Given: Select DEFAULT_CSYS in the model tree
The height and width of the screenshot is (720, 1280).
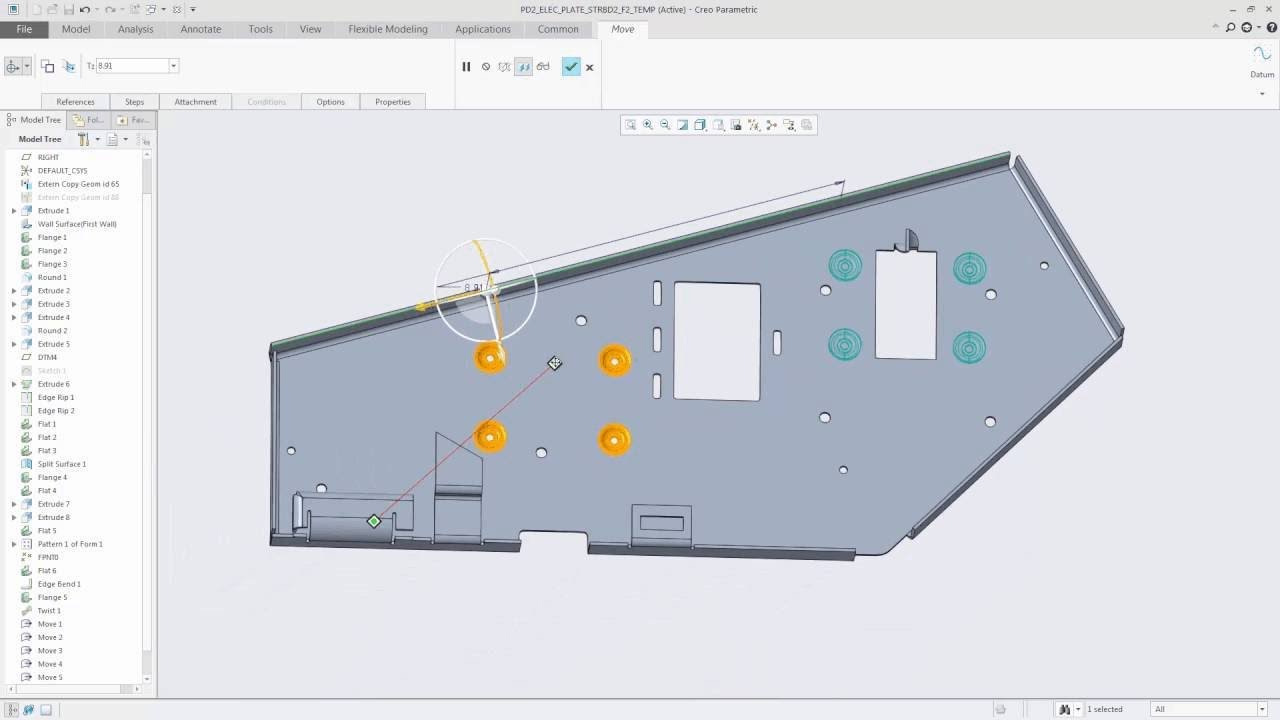Looking at the screenshot, I should [x=62, y=171].
